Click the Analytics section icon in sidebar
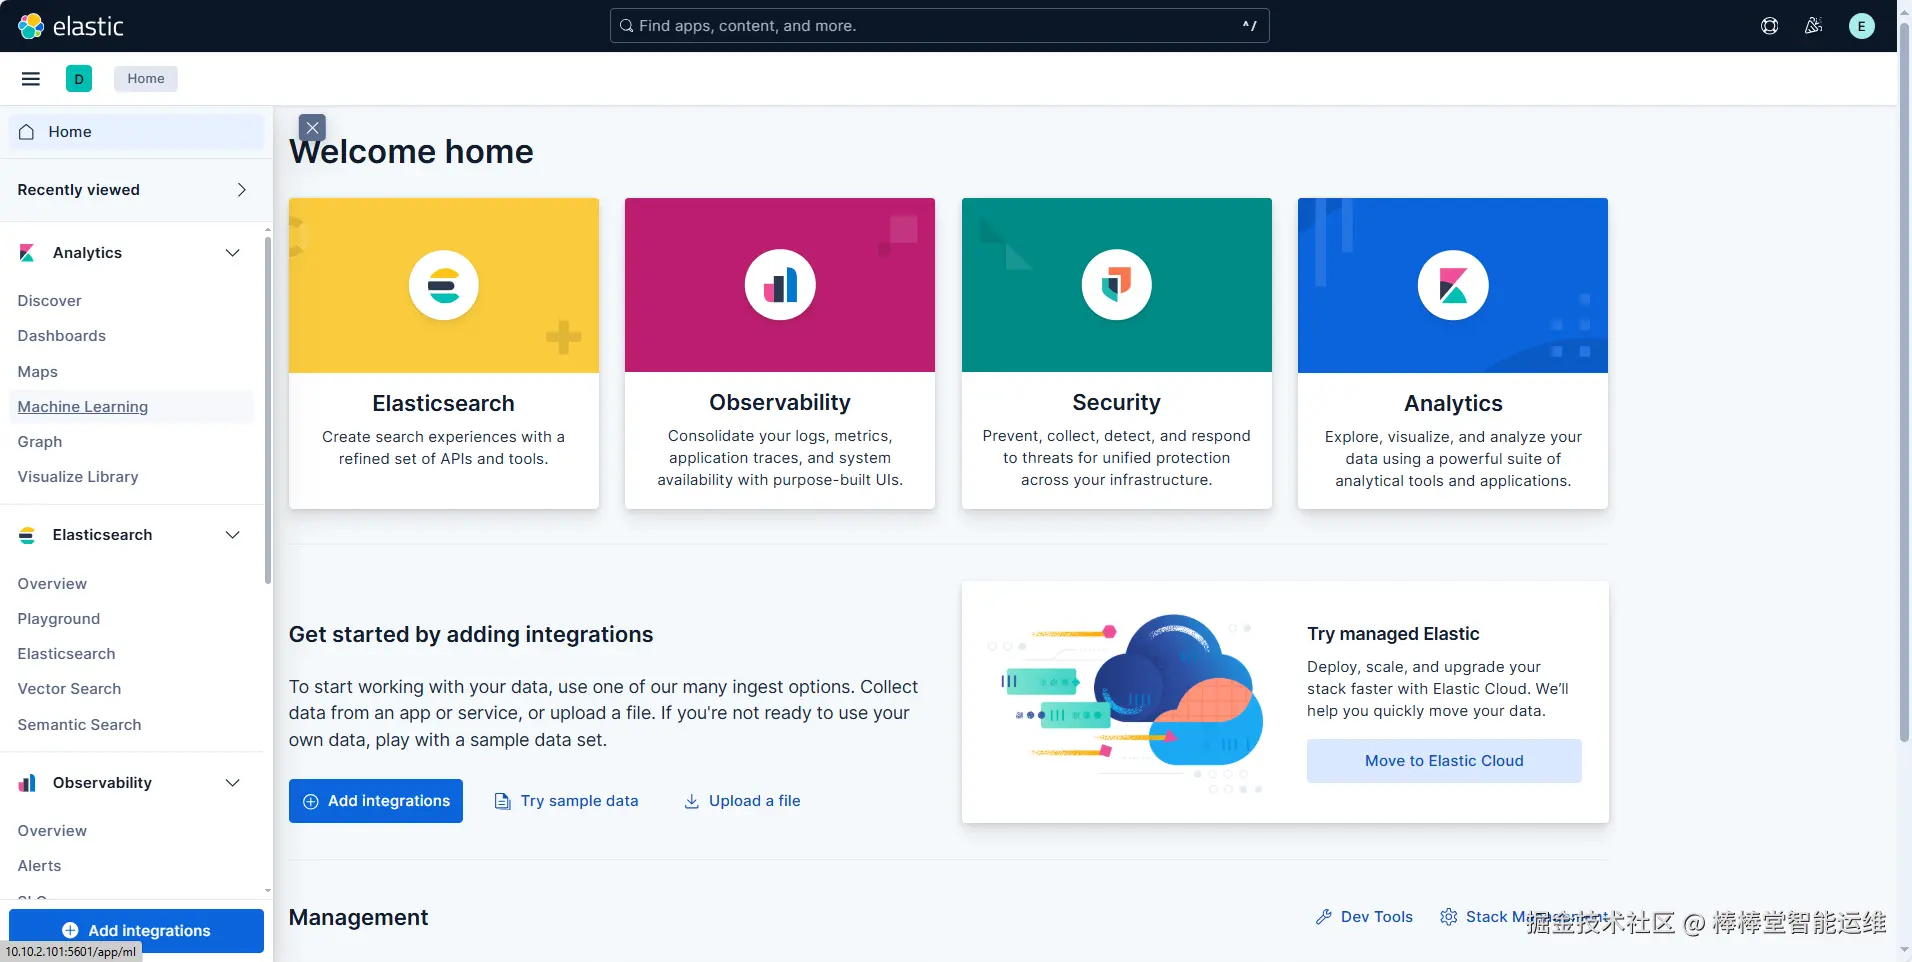 pyautogui.click(x=27, y=253)
